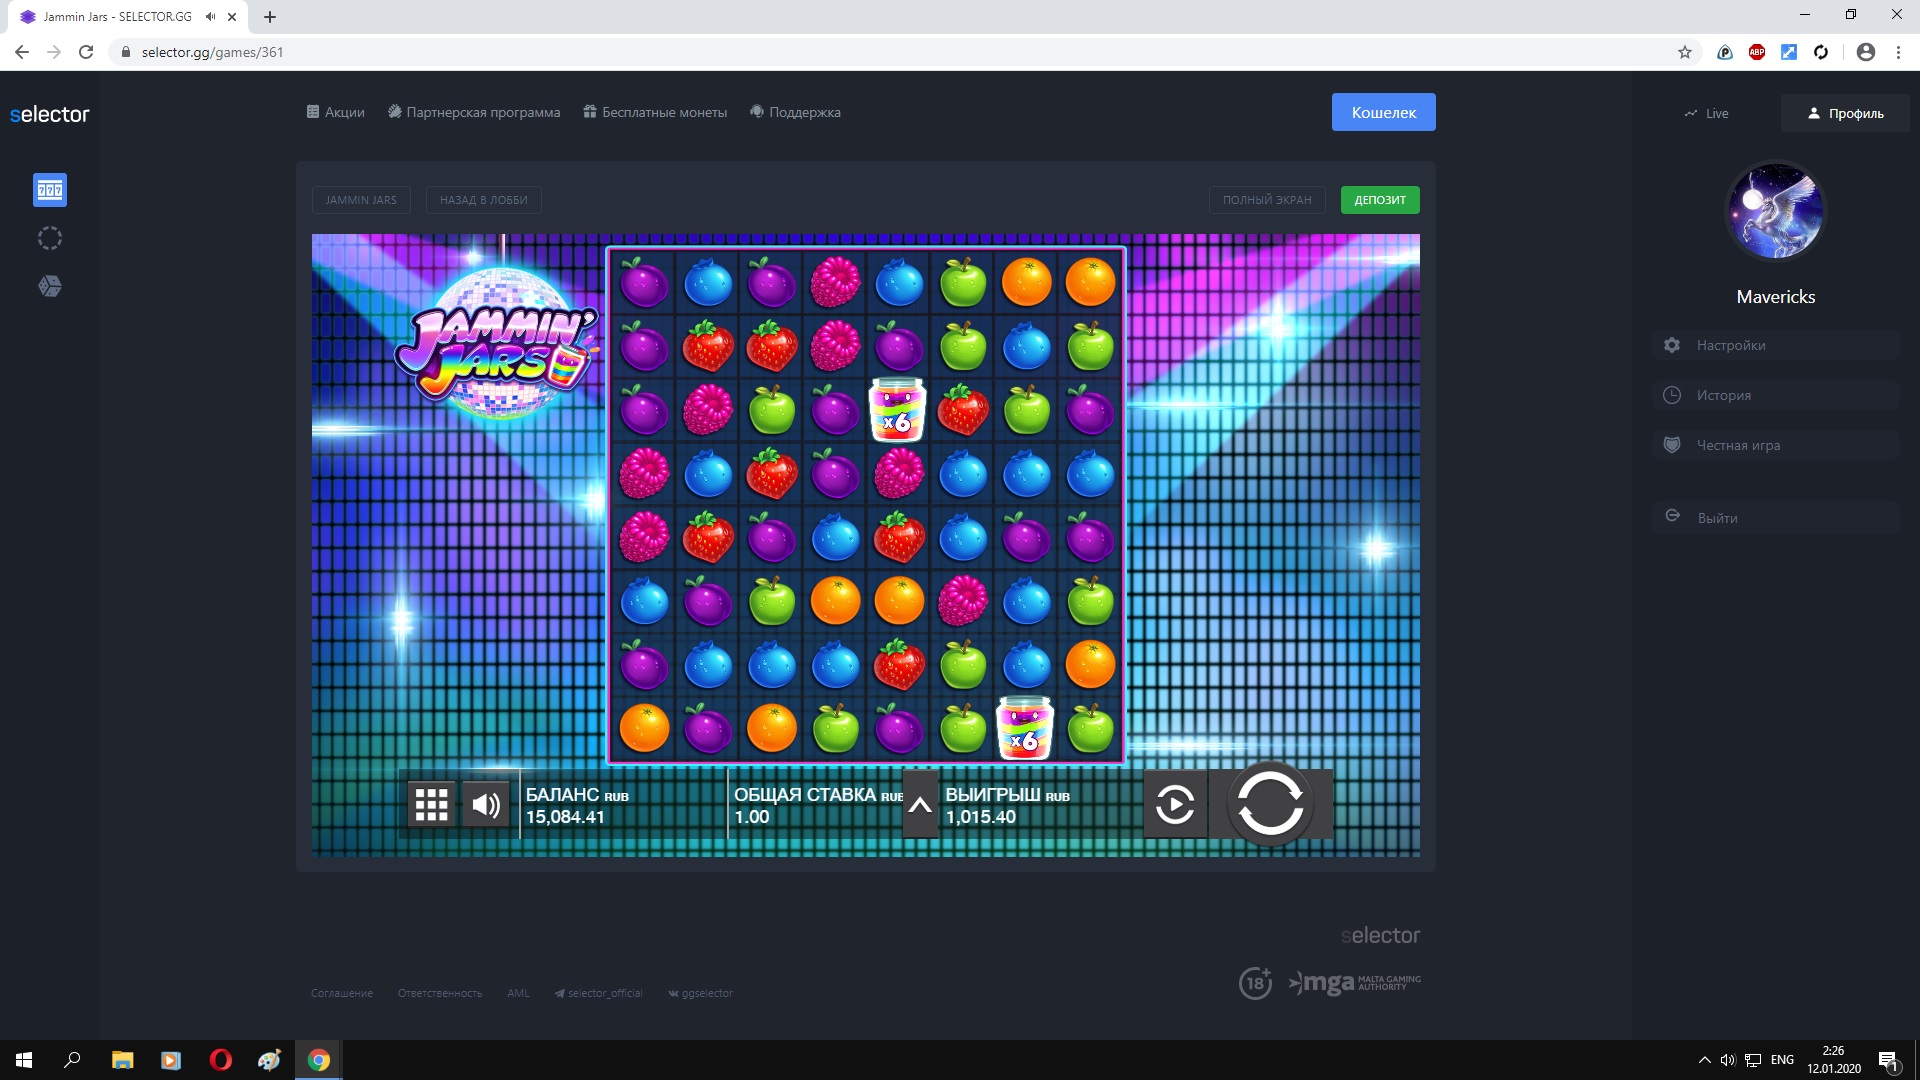The image size is (1920, 1080).
Task: Expand the total bet chevron arrow
Action: pyautogui.click(x=920, y=804)
